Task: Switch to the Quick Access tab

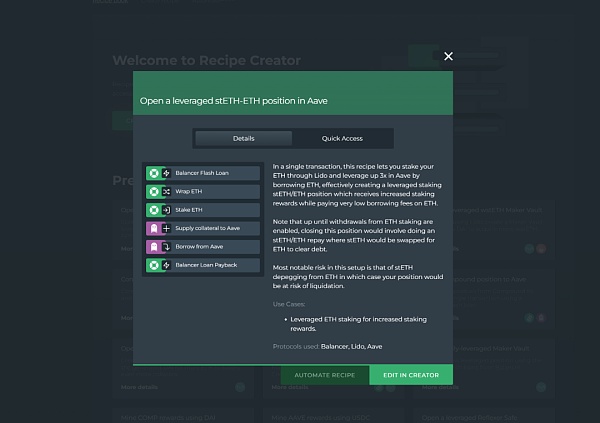Action: [x=342, y=138]
